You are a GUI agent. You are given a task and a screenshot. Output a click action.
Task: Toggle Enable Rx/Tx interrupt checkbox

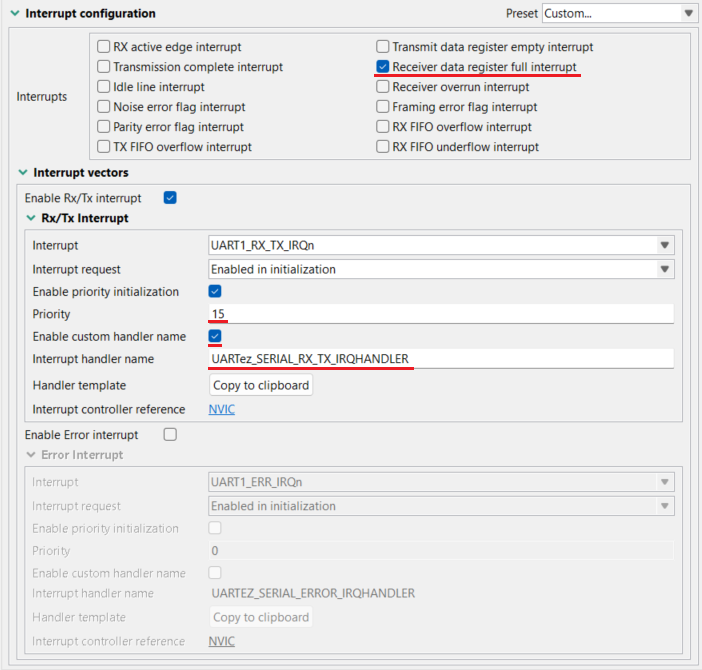coord(170,198)
